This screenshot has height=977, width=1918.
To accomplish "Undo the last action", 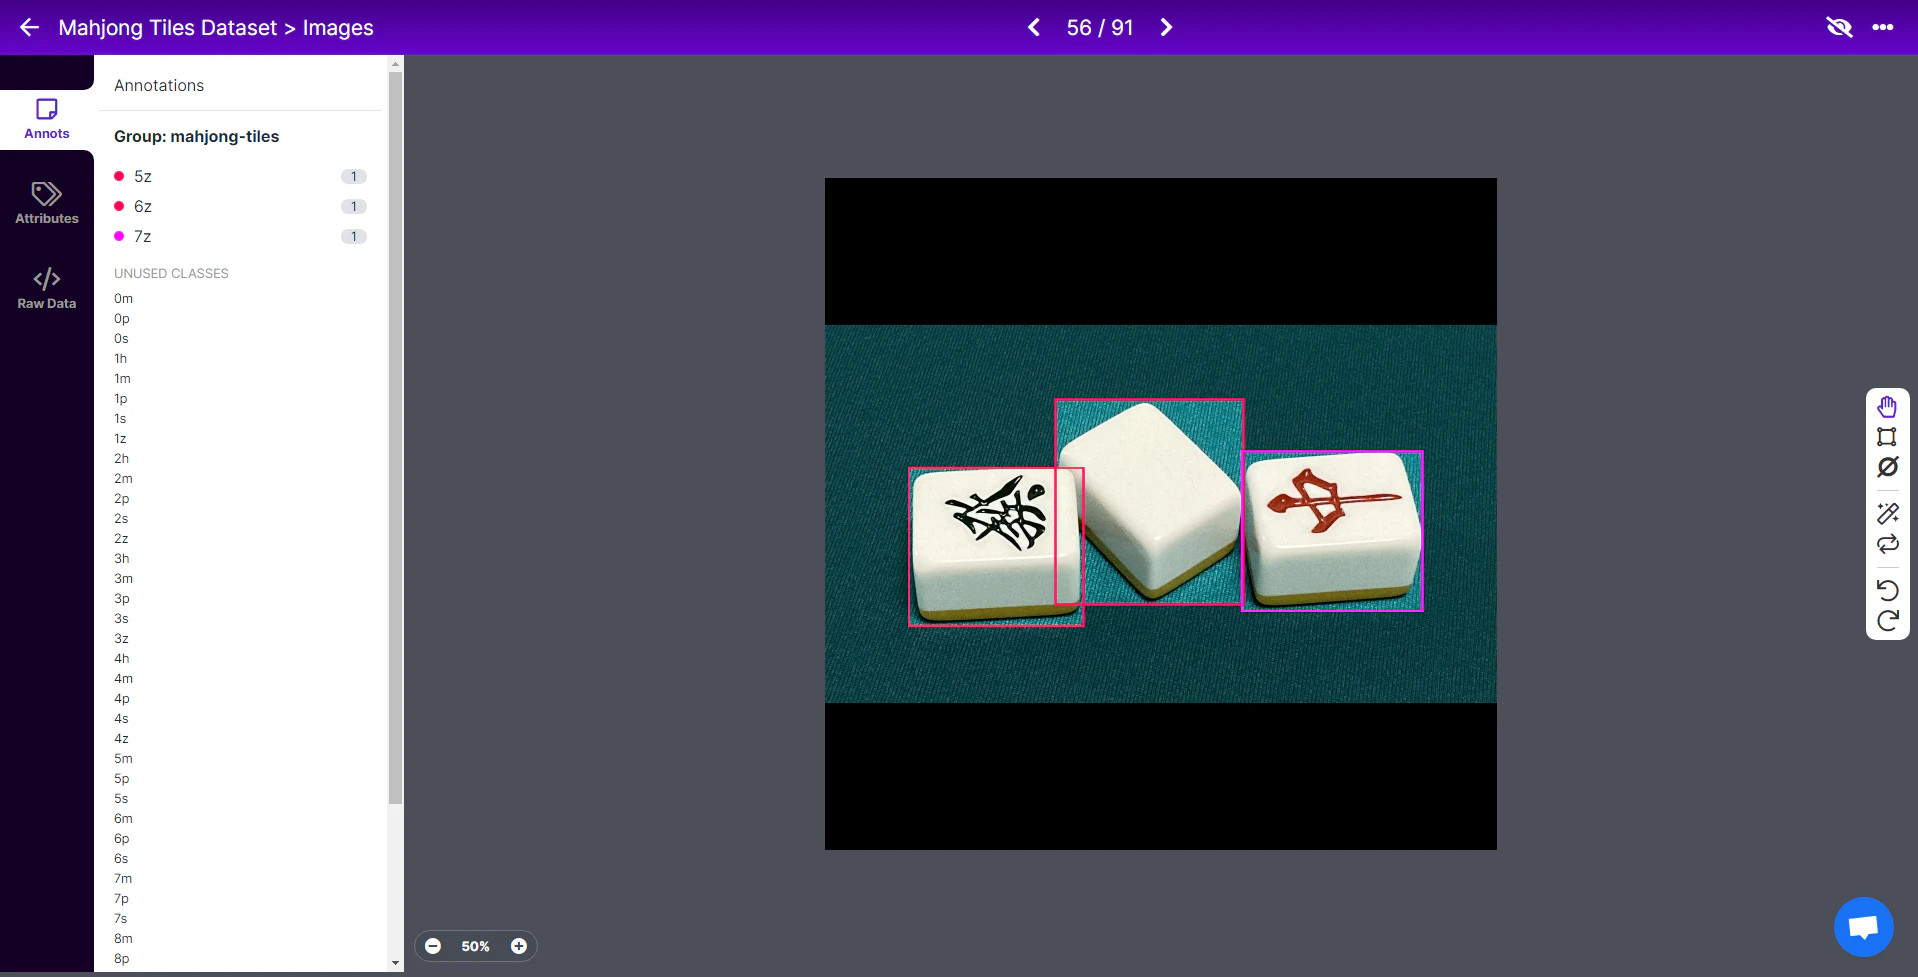I will [x=1887, y=590].
